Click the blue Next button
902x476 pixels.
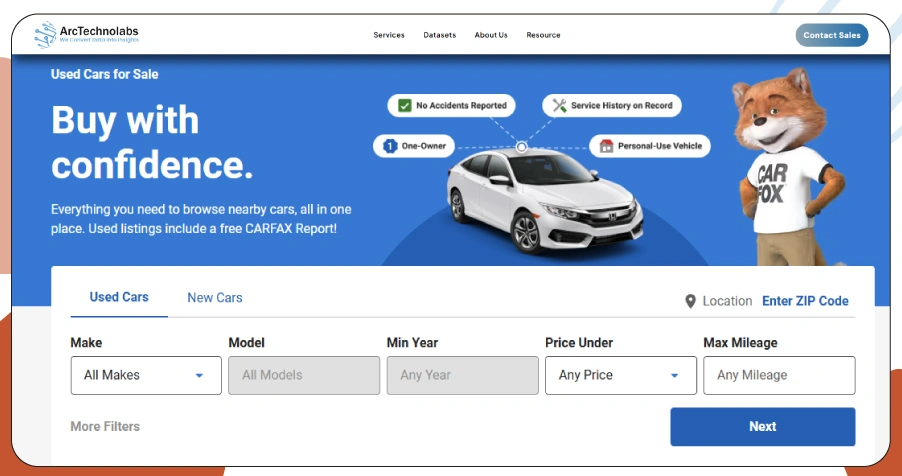(762, 426)
